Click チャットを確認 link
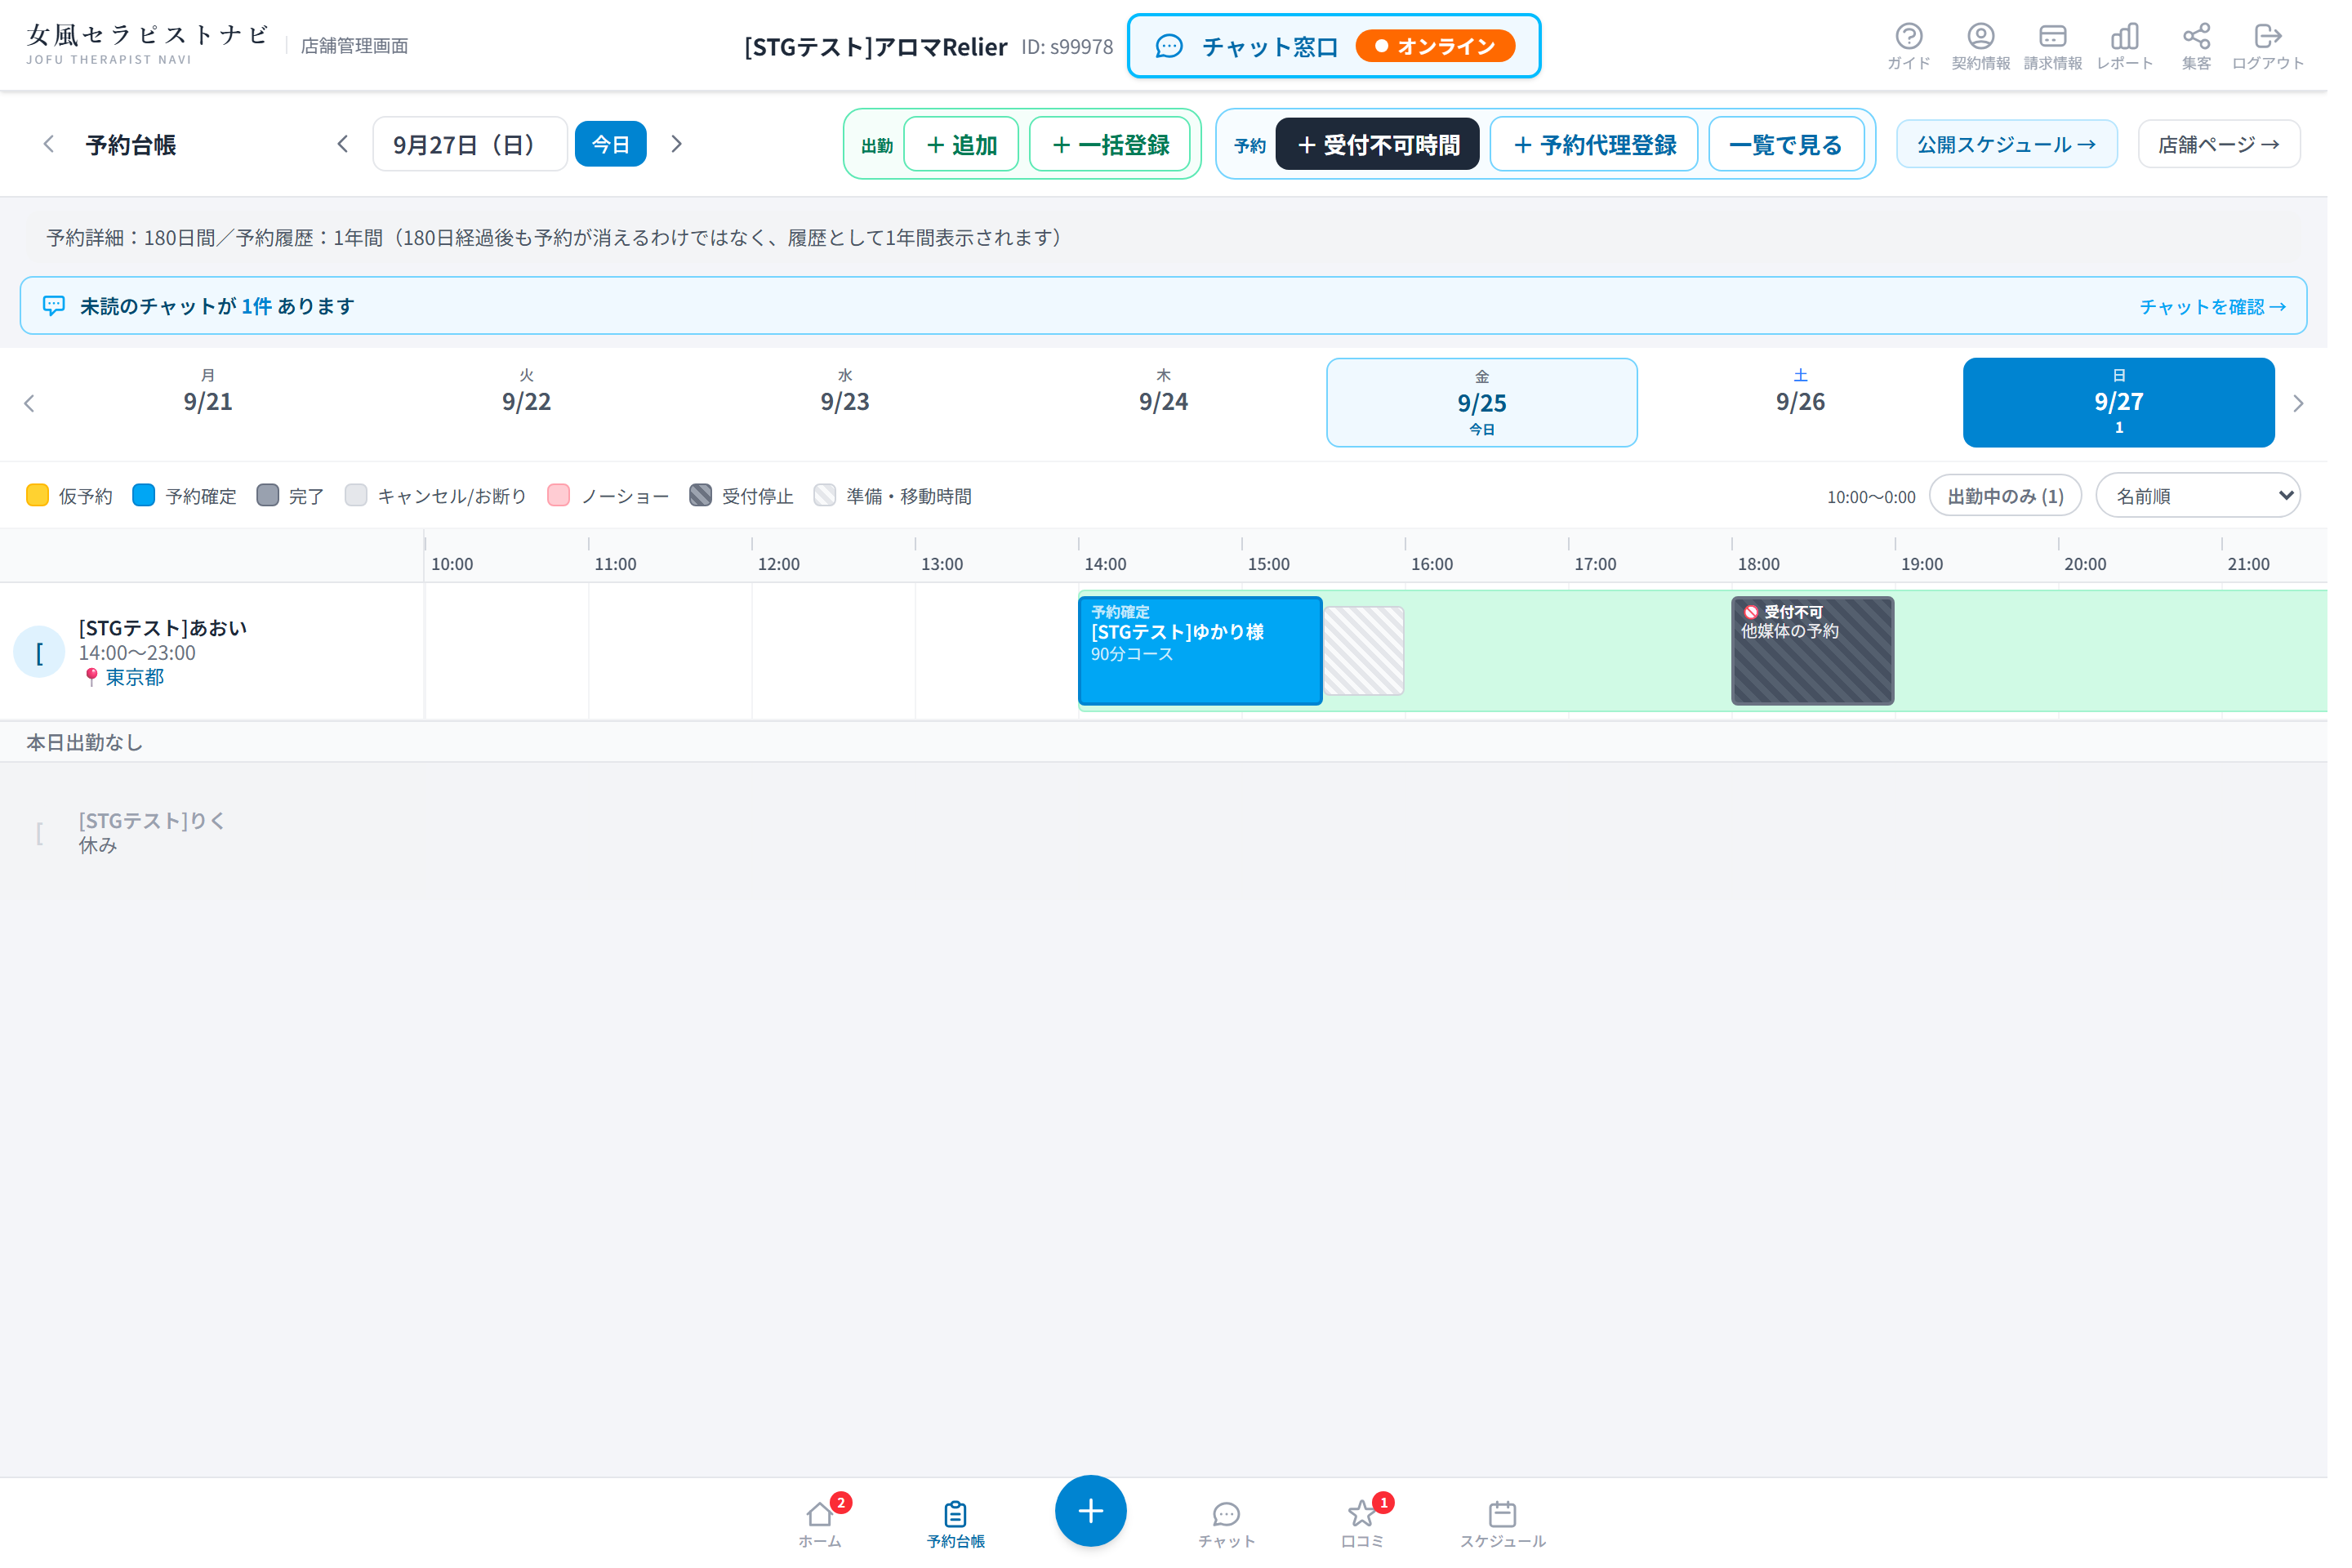 (x=2235, y=310)
